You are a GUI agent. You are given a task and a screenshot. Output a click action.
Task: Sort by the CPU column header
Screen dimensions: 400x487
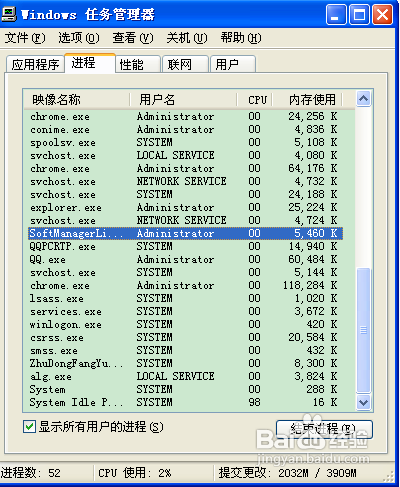pyautogui.click(x=255, y=99)
